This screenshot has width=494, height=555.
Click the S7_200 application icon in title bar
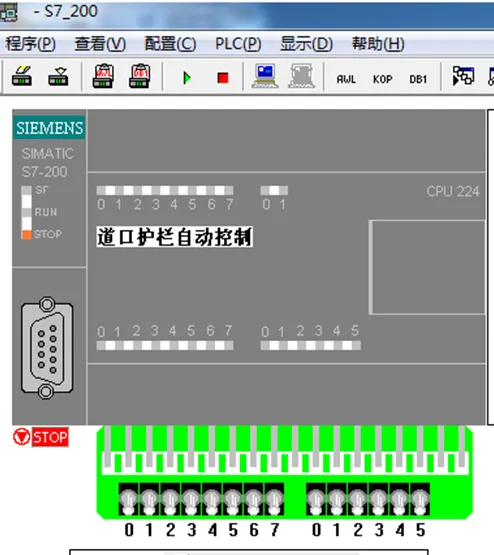9,13
